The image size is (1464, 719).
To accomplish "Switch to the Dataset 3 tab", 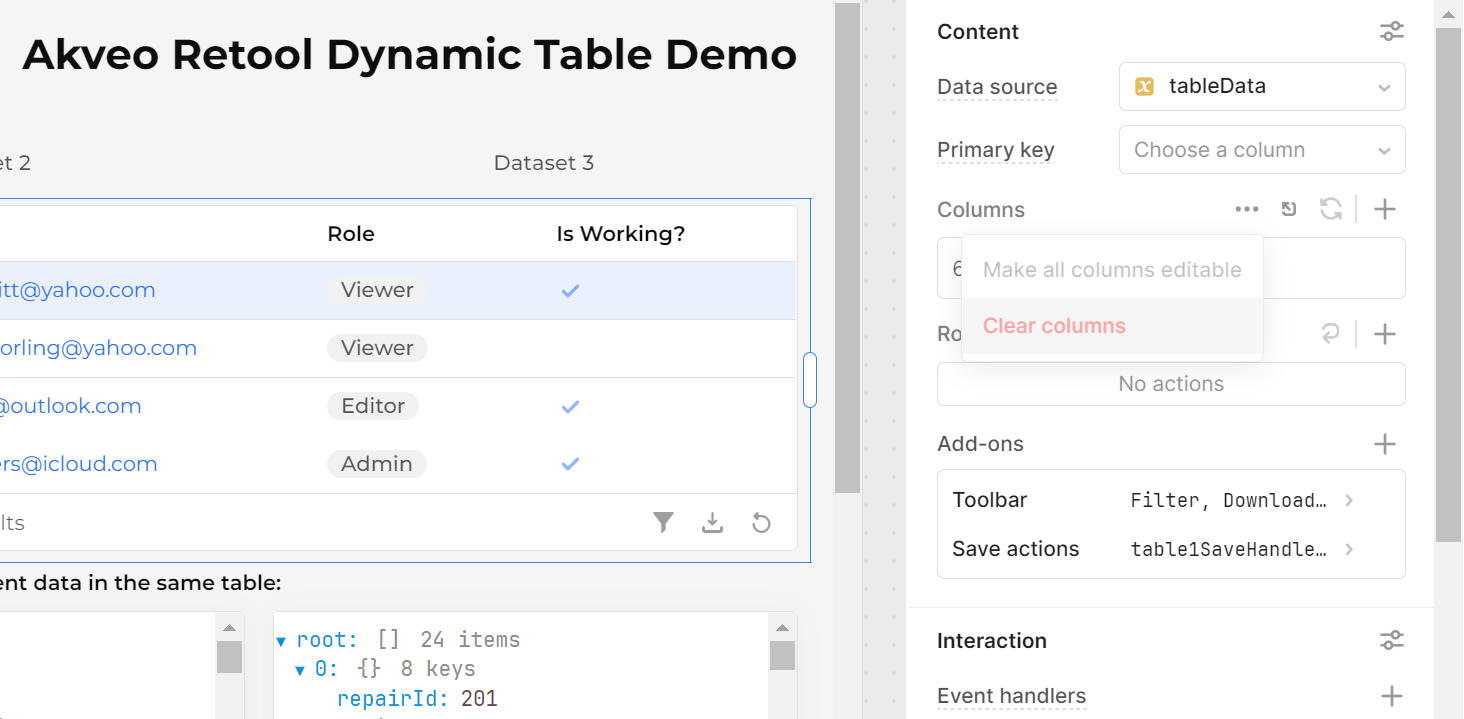I will (544, 163).
